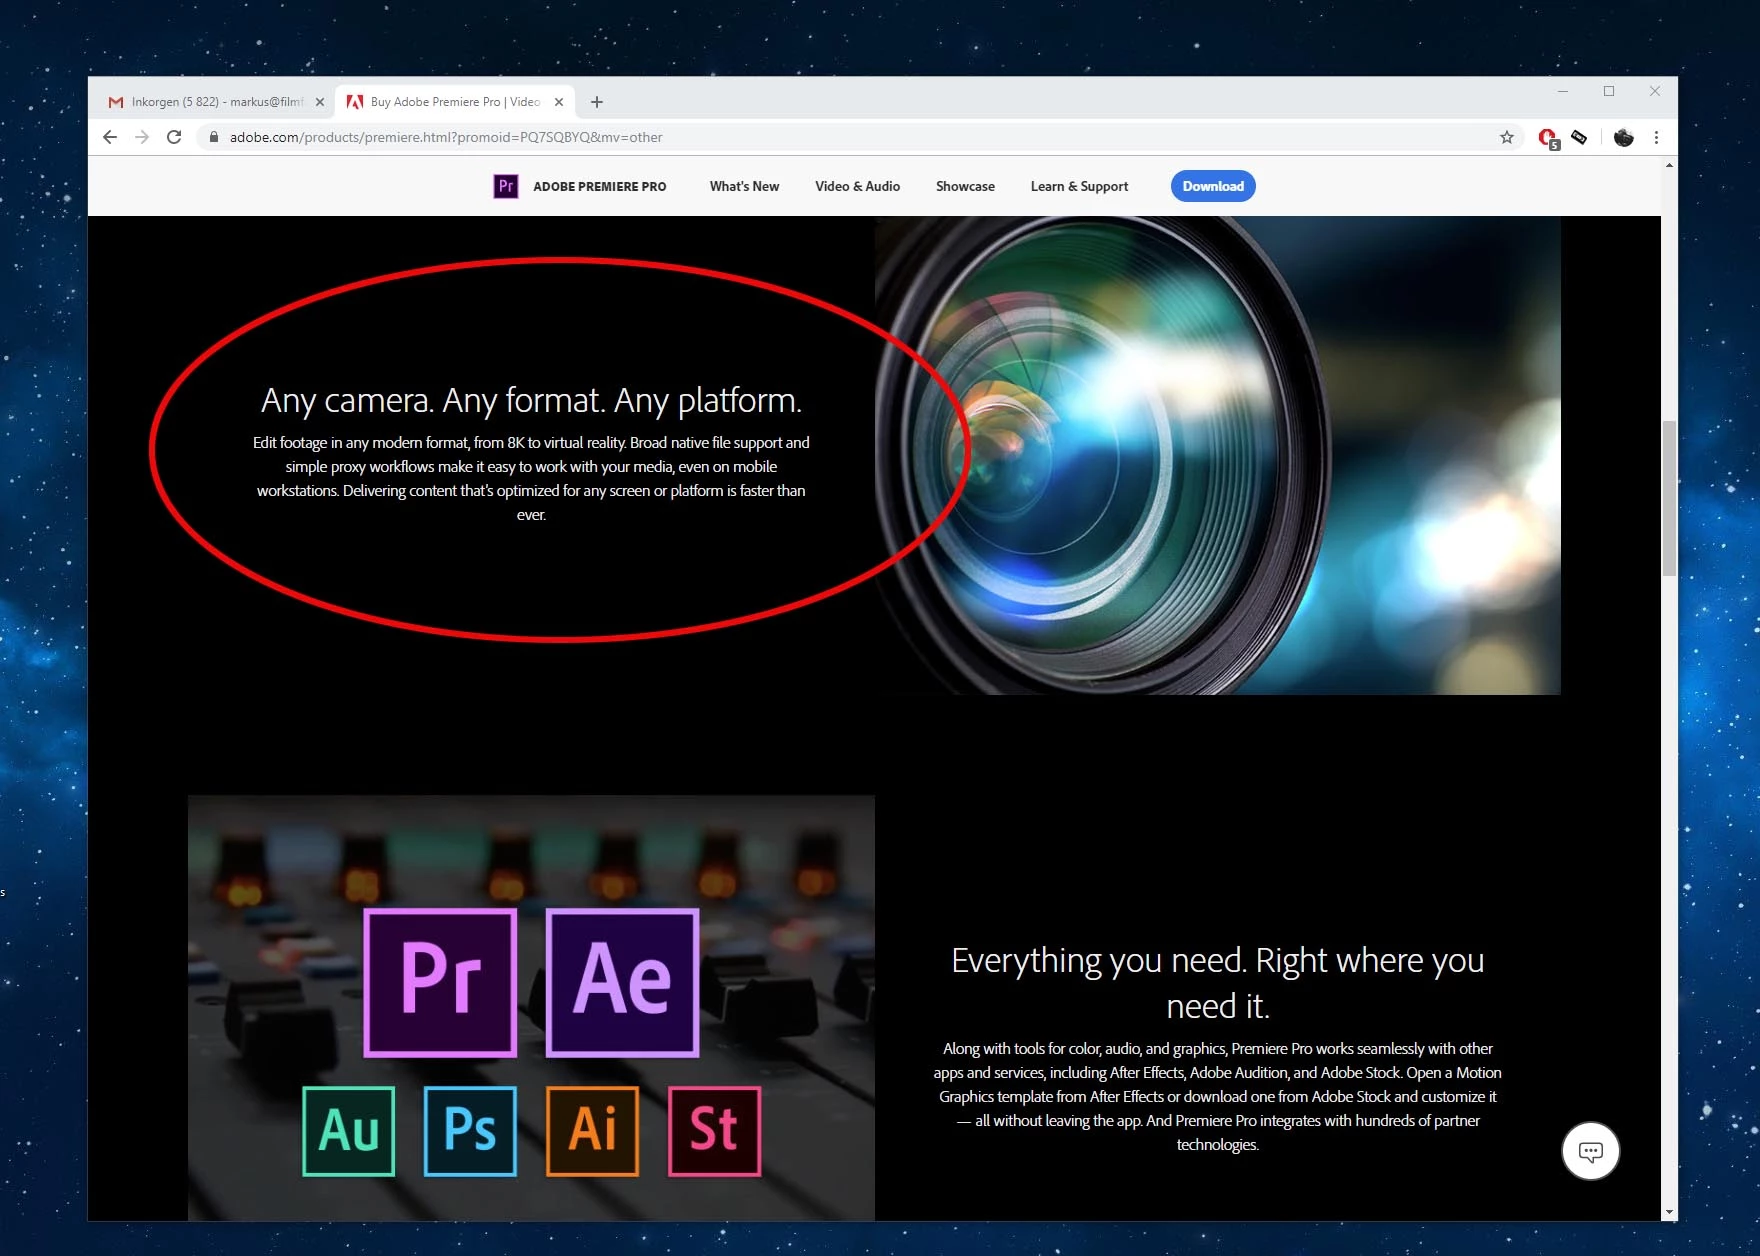Click the Premiere Pro Pr app icon
Screen dimensions: 1760x1256
point(441,982)
